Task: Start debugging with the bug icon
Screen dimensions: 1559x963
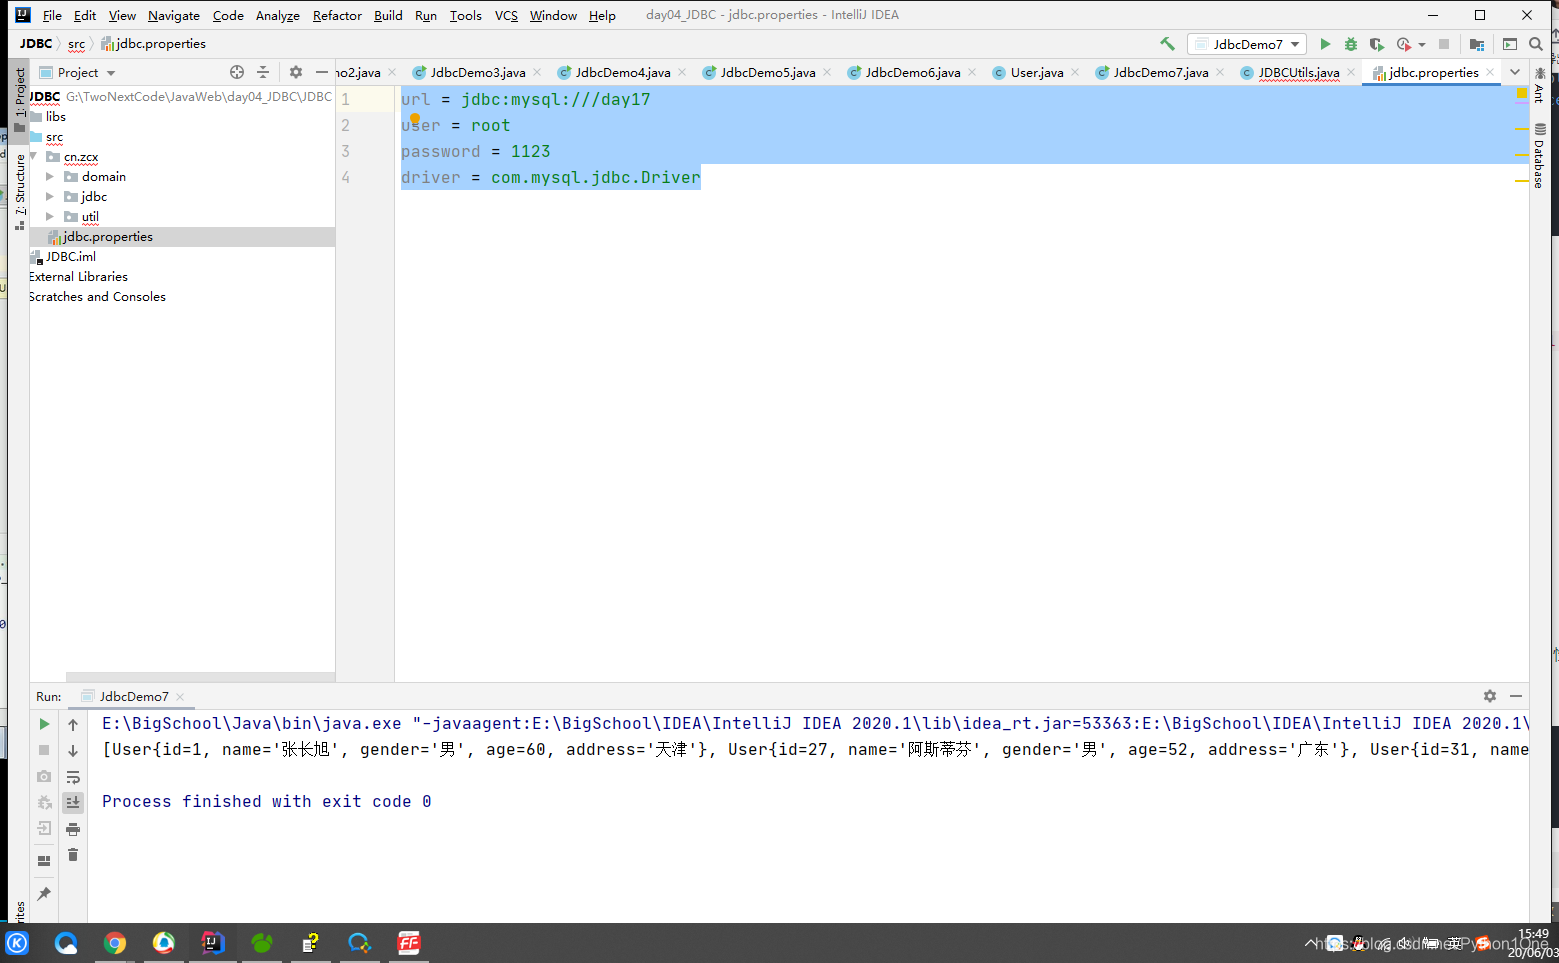Action: pyautogui.click(x=1351, y=44)
